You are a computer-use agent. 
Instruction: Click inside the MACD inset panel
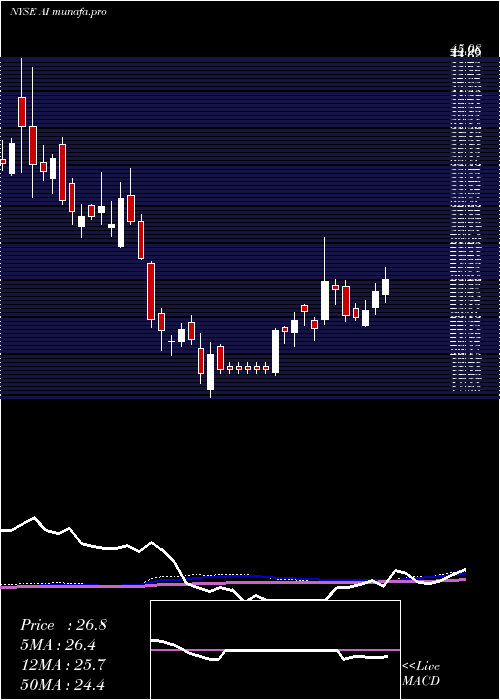[x=275, y=650]
